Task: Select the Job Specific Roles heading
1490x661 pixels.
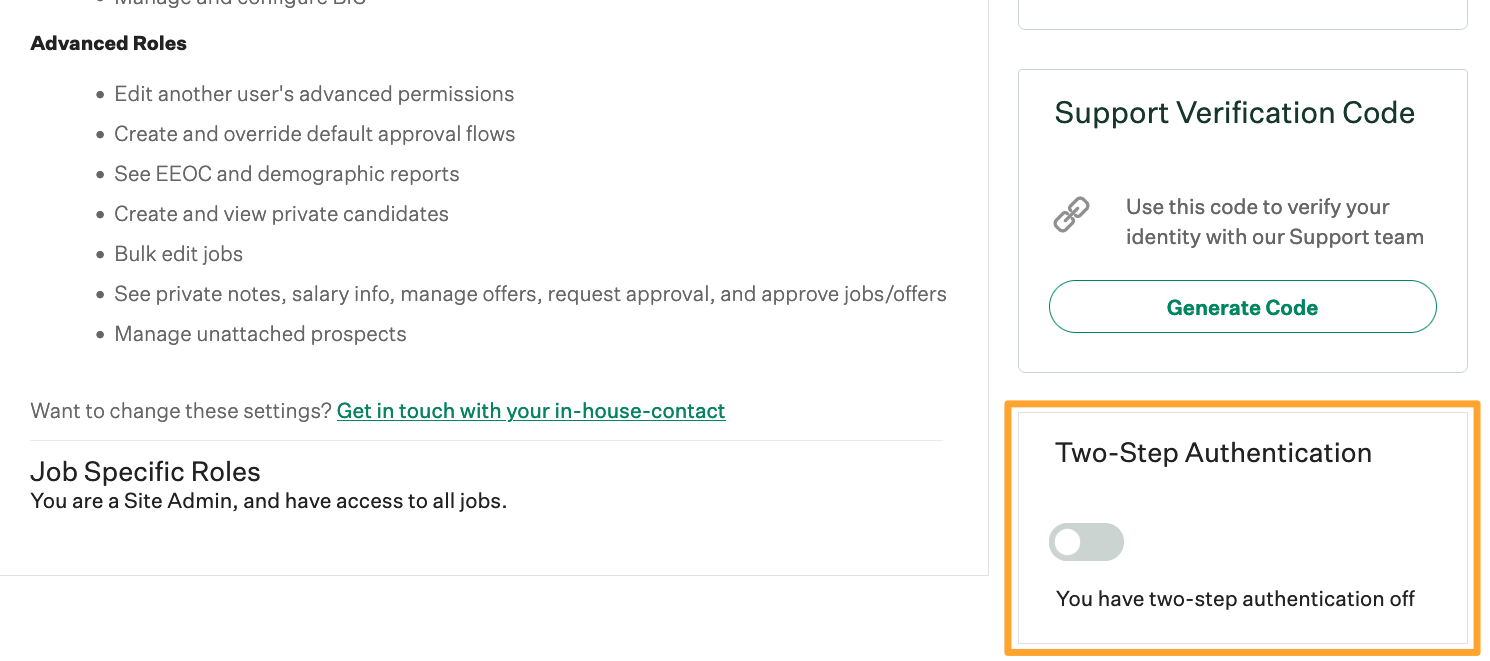Action: (145, 471)
